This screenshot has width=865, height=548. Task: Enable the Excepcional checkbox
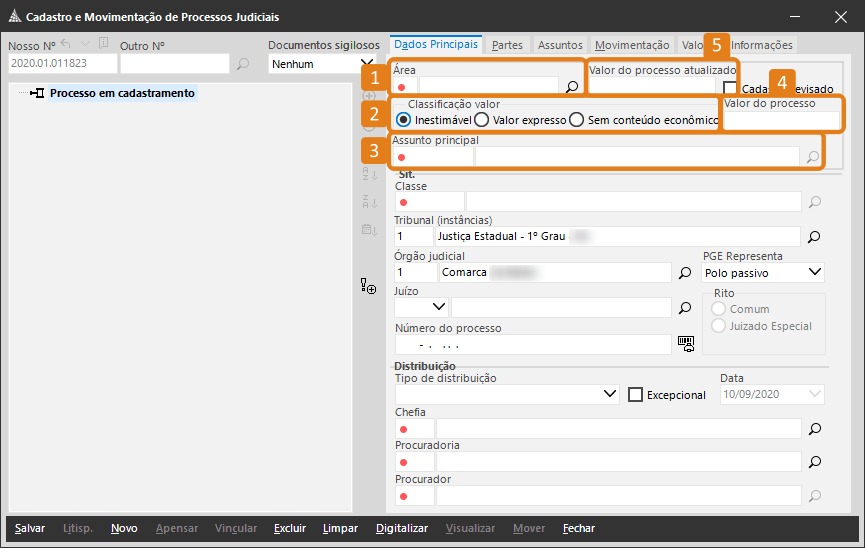tap(635, 395)
